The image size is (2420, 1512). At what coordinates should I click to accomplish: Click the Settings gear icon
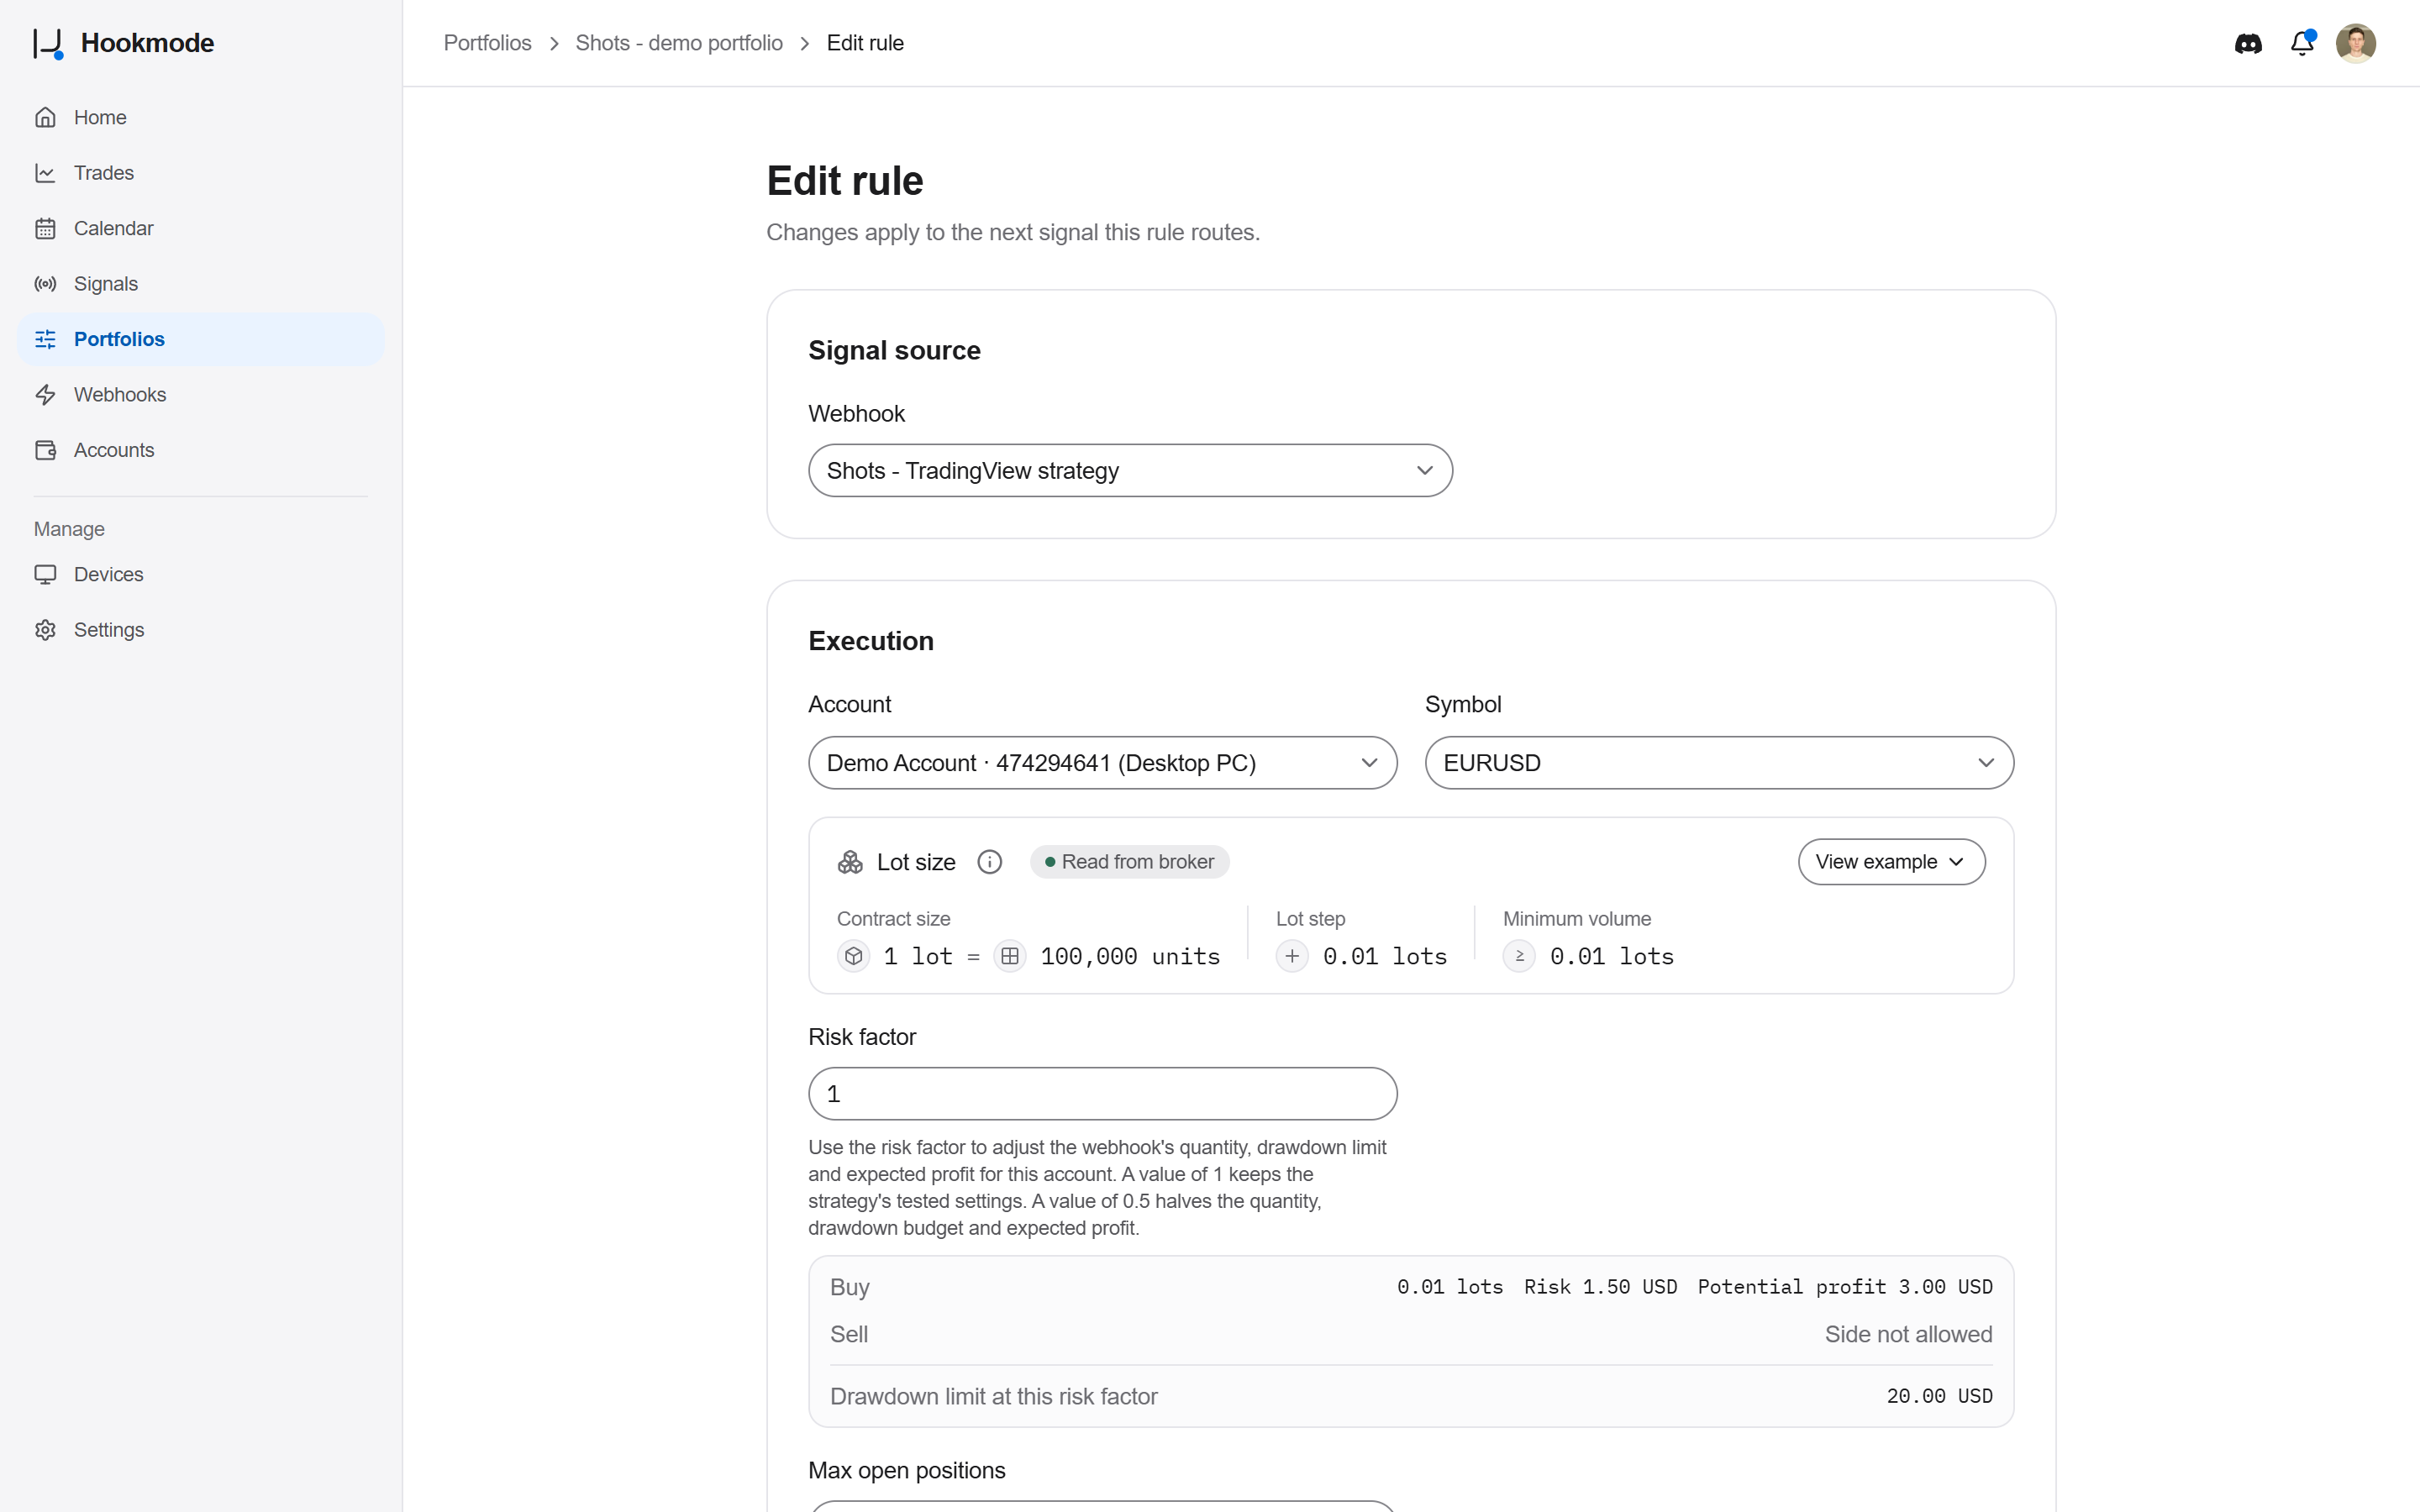tap(45, 630)
